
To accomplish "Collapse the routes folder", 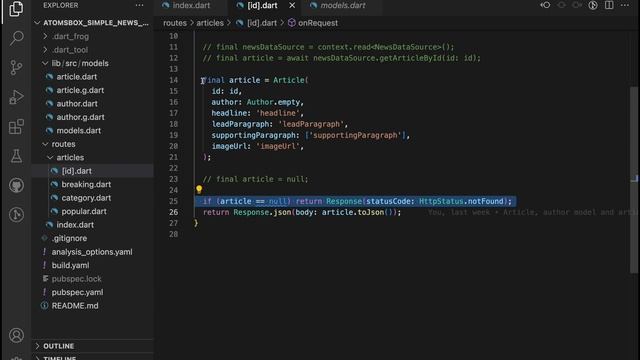I will (92, 144).
